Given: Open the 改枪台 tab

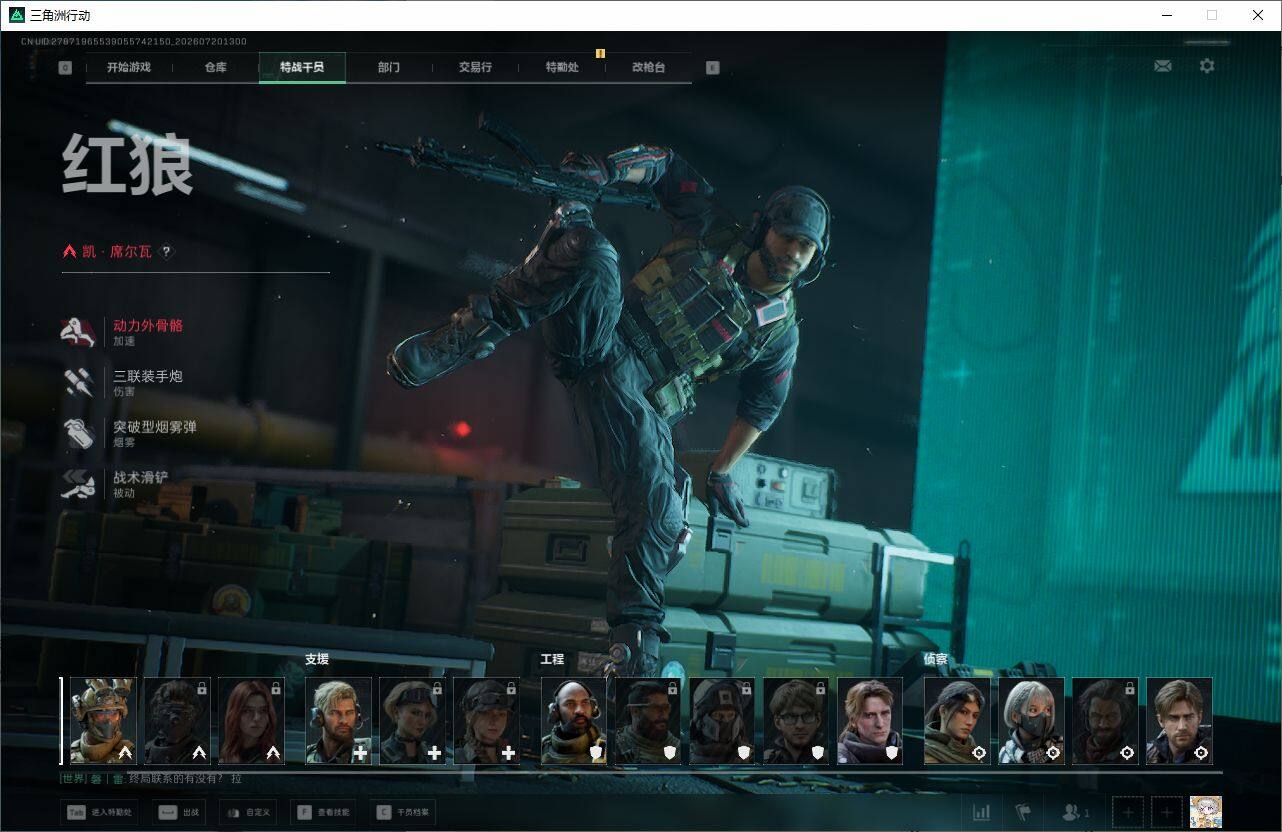Looking at the screenshot, I should tap(648, 67).
